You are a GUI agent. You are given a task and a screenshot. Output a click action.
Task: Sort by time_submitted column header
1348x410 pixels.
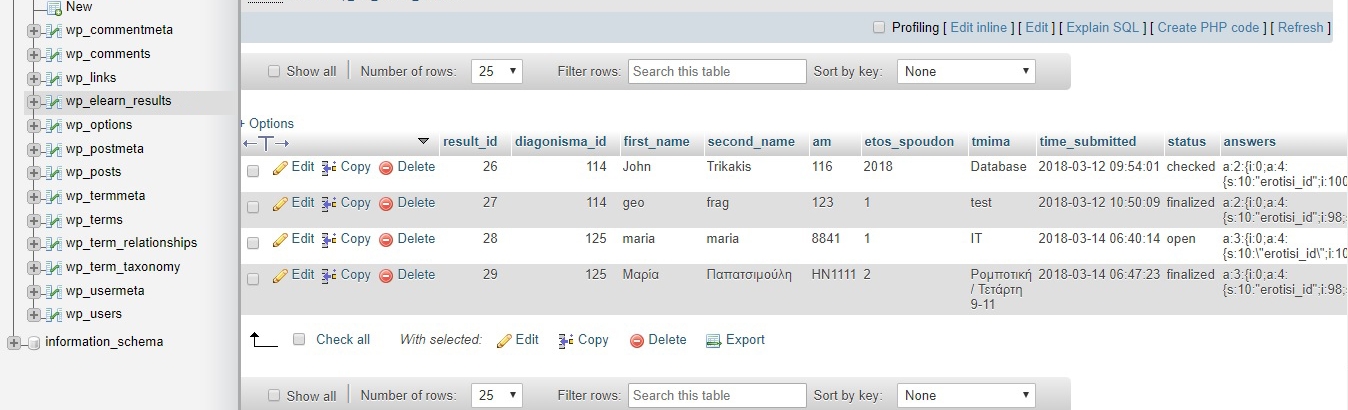[1088, 142]
